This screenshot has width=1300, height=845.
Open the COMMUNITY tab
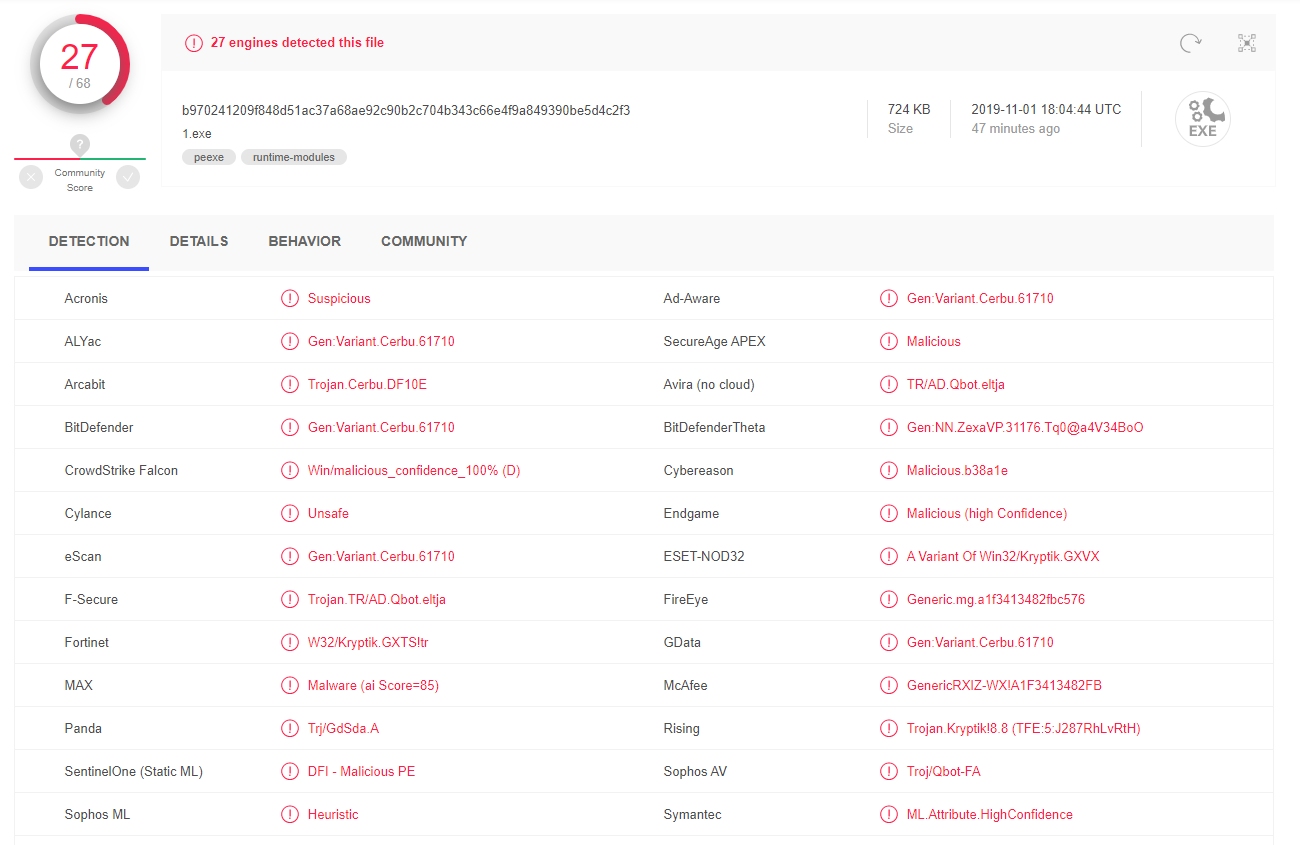coord(424,241)
